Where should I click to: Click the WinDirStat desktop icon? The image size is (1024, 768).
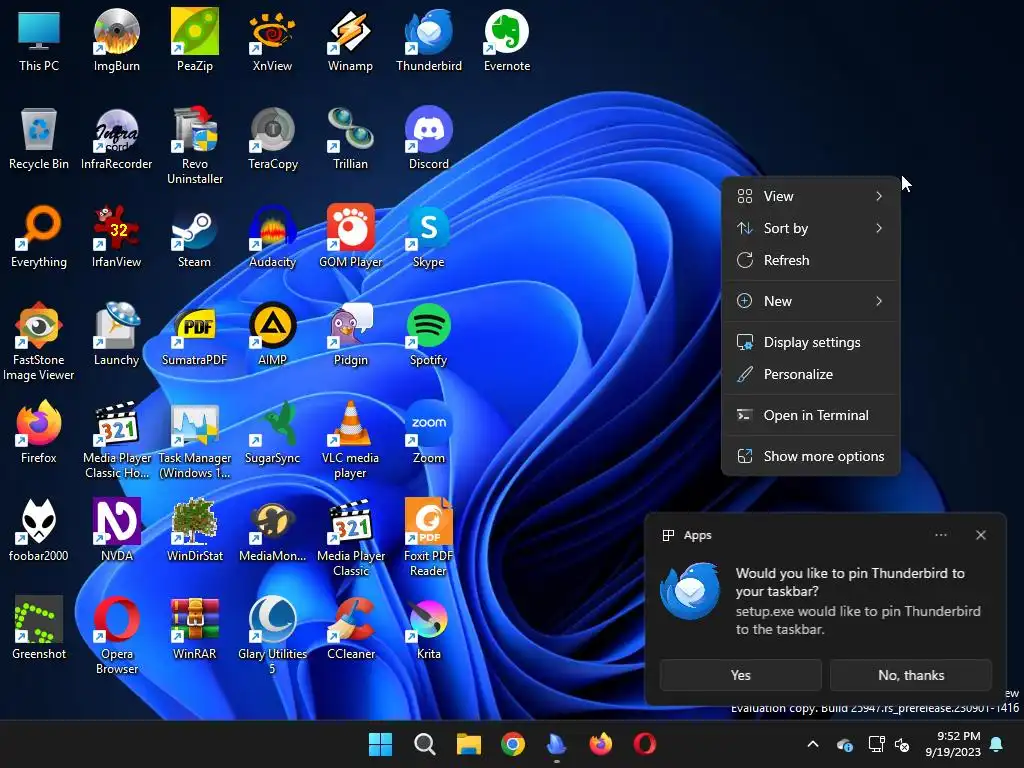point(195,530)
